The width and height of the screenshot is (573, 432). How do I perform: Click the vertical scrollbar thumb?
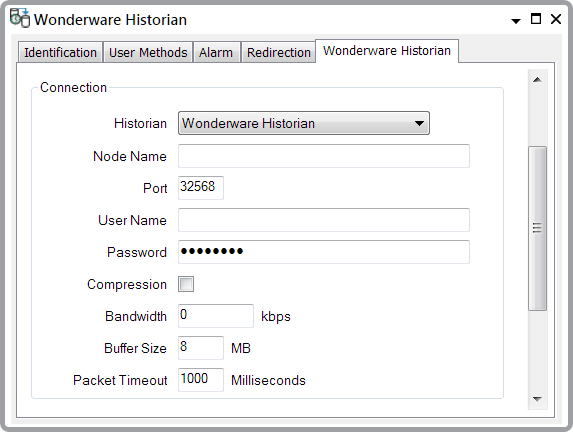(x=537, y=228)
